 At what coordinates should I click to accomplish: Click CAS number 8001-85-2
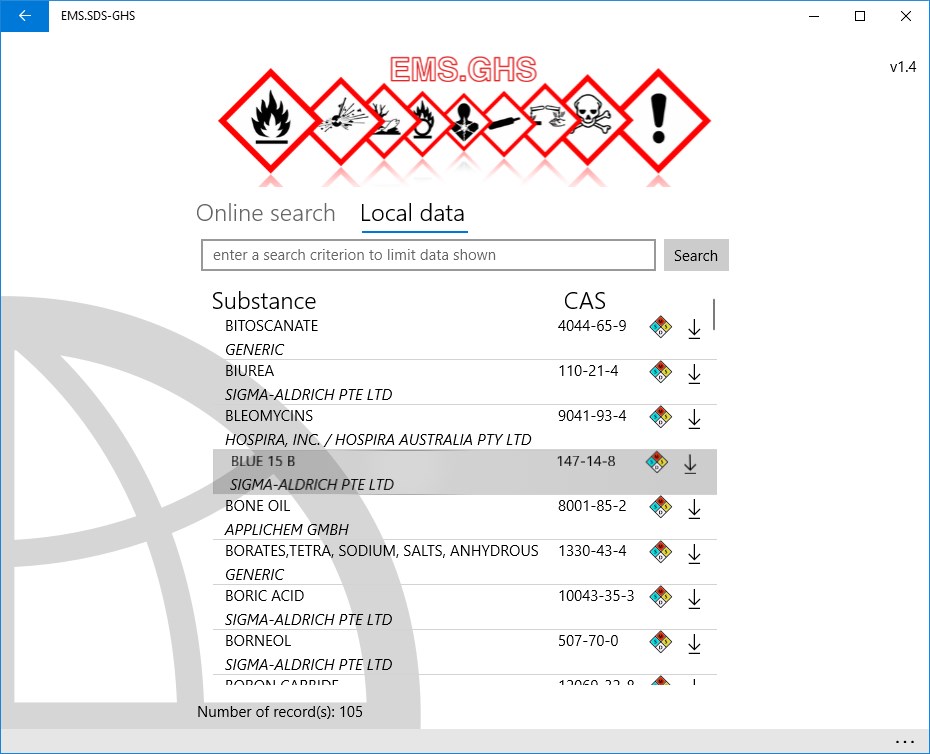[x=592, y=506]
